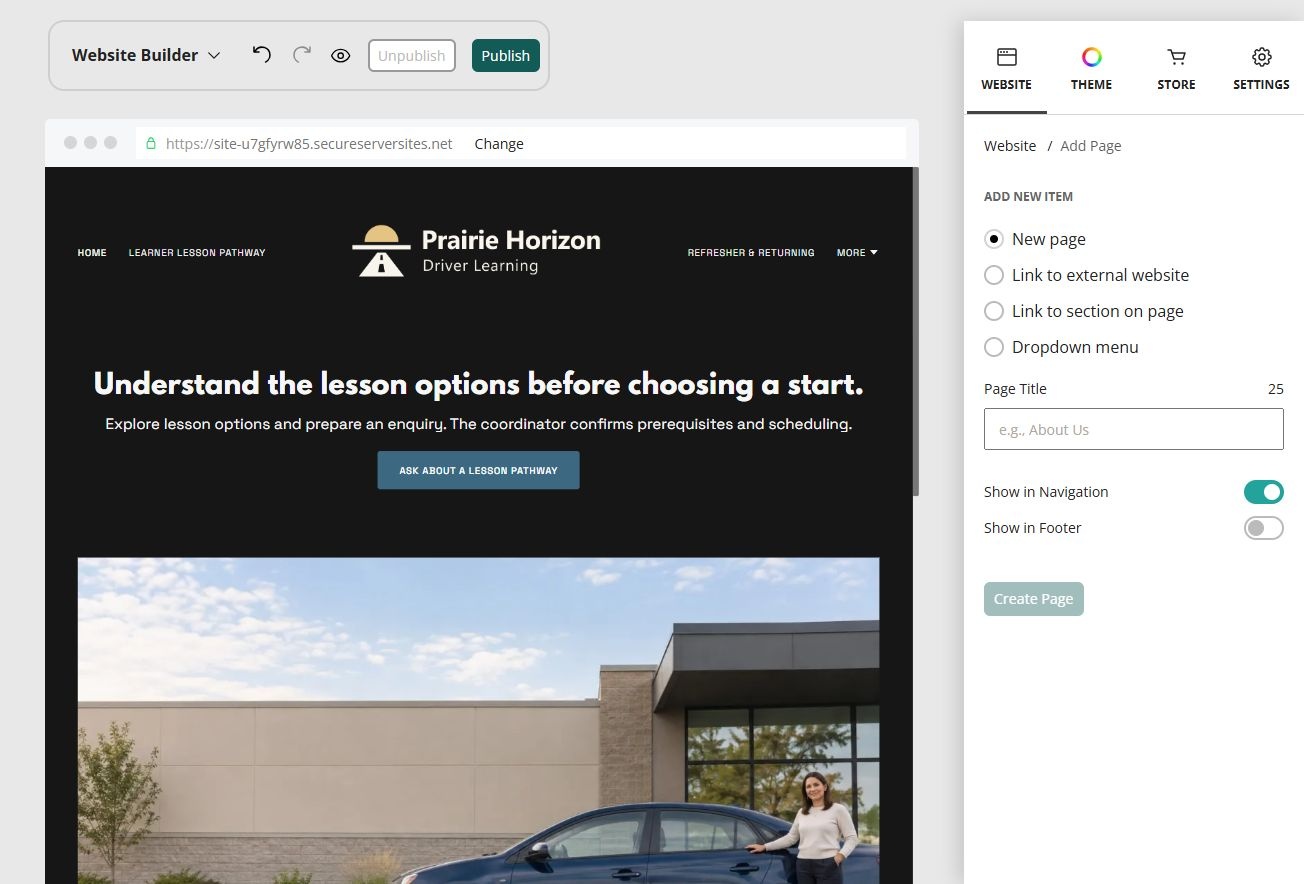The width and height of the screenshot is (1304, 884).
Task: Click Learner Lesson Pathway nav item
Action: [197, 253]
